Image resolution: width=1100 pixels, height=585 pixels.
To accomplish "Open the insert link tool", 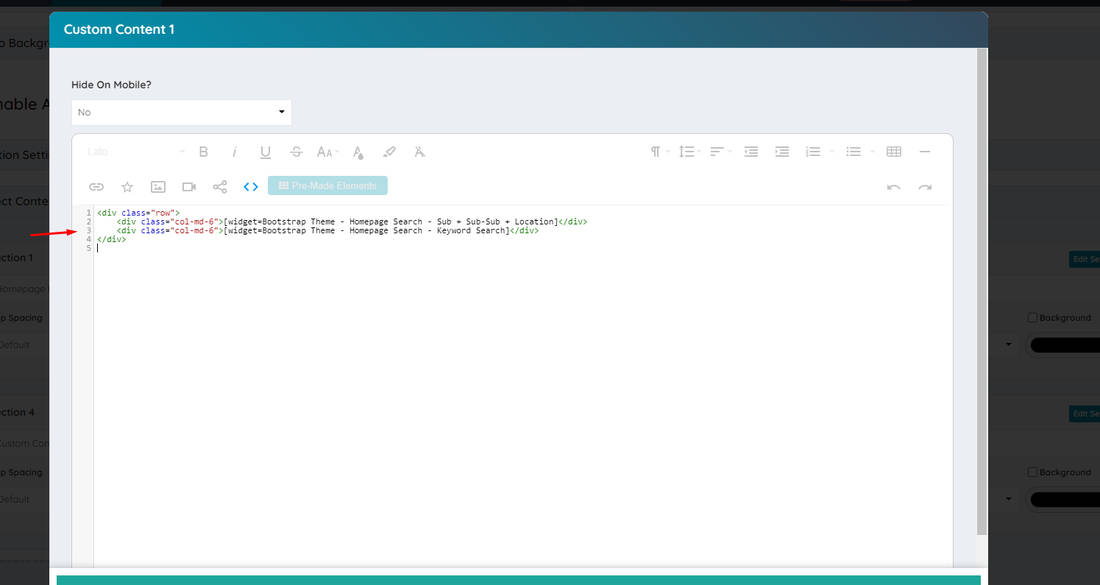I will [x=96, y=186].
